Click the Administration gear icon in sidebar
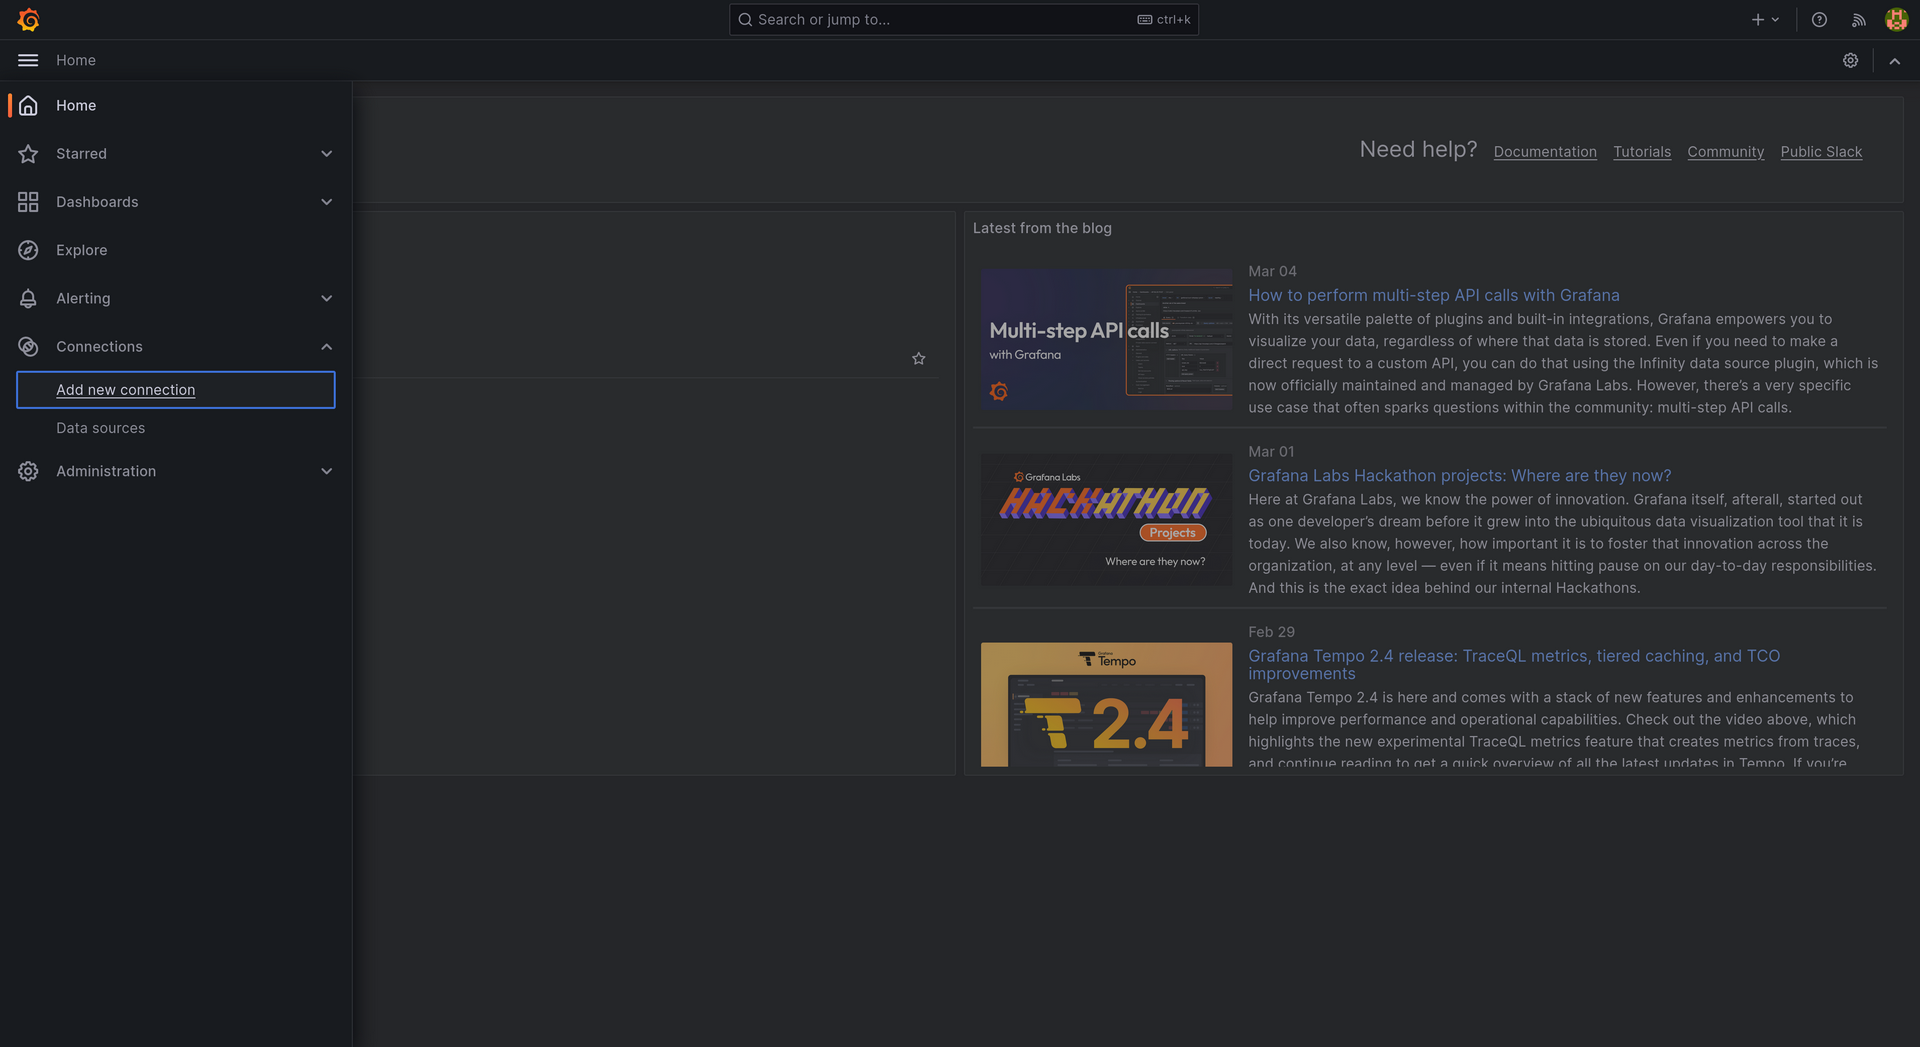Screen dimensions: 1920x1047 [28, 471]
